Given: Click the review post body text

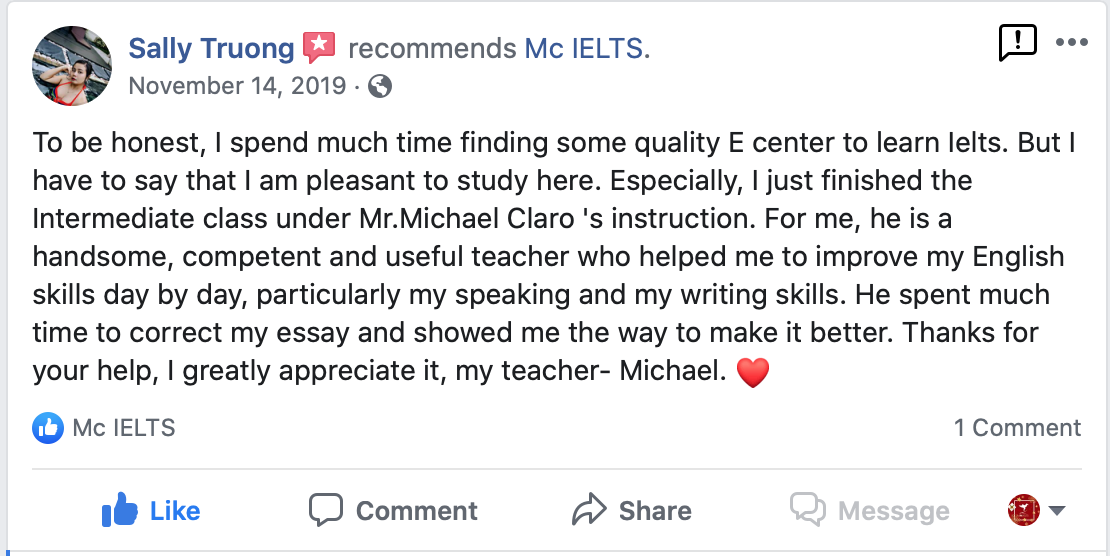Looking at the screenshot, I should click(x=550, y=257).
